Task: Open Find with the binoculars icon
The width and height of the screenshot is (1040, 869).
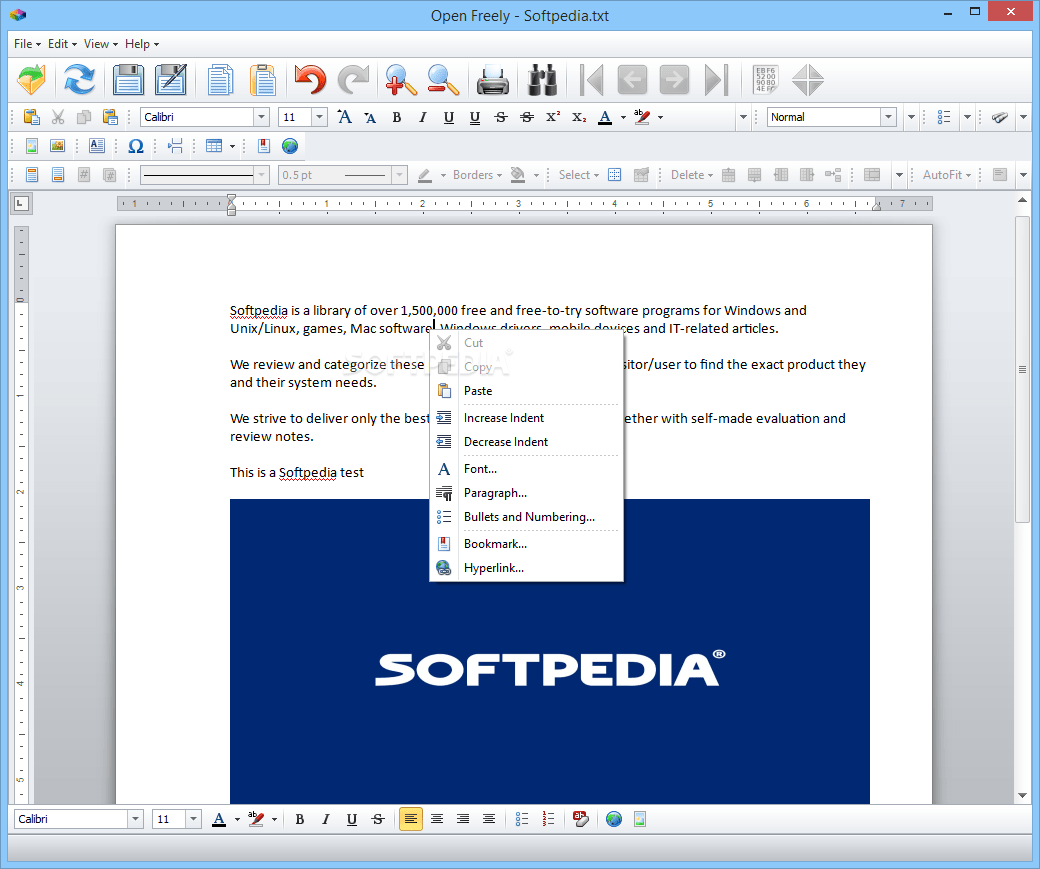Action: coord(542,80)
